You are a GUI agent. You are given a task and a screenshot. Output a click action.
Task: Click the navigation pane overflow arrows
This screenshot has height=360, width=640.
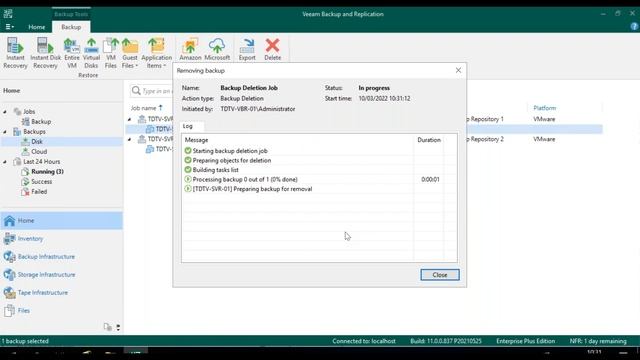pos(118,327)
